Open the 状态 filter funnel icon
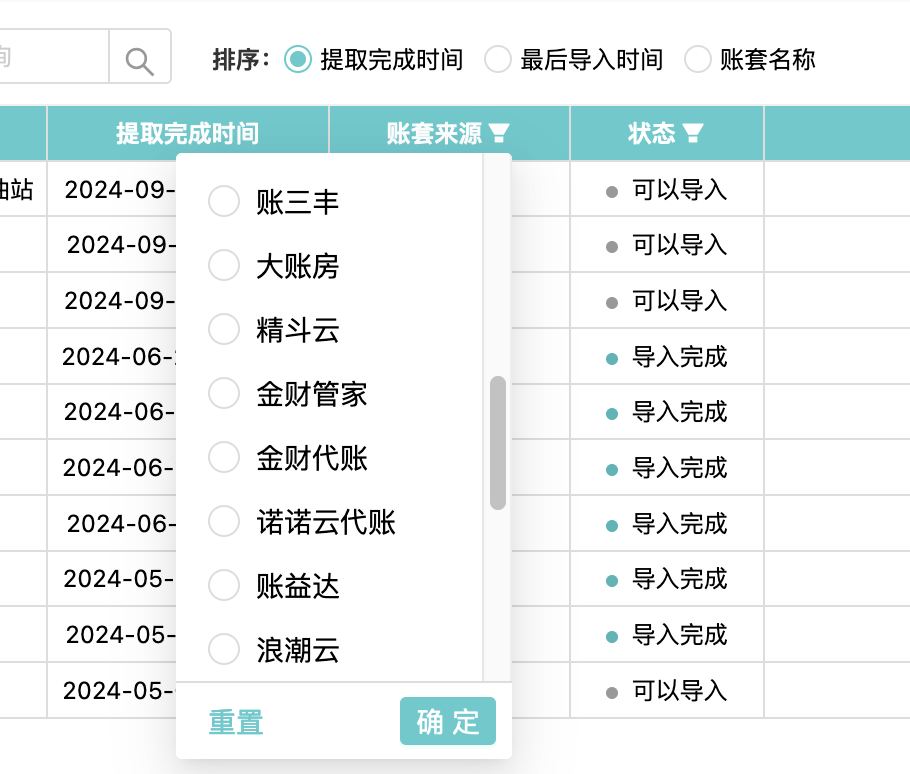This screenshot has height=774, width=910. coord(693,133)
